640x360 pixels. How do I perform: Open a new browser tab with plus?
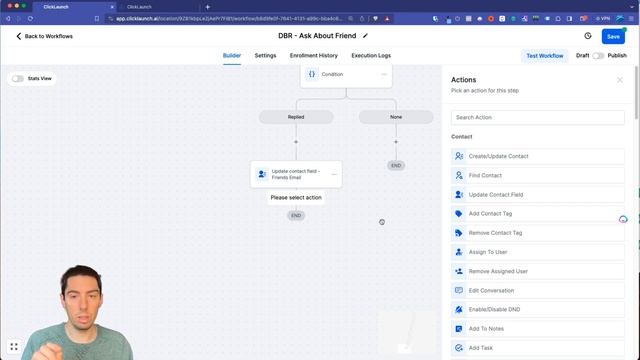pyautogui.click(x=207, y=7)
